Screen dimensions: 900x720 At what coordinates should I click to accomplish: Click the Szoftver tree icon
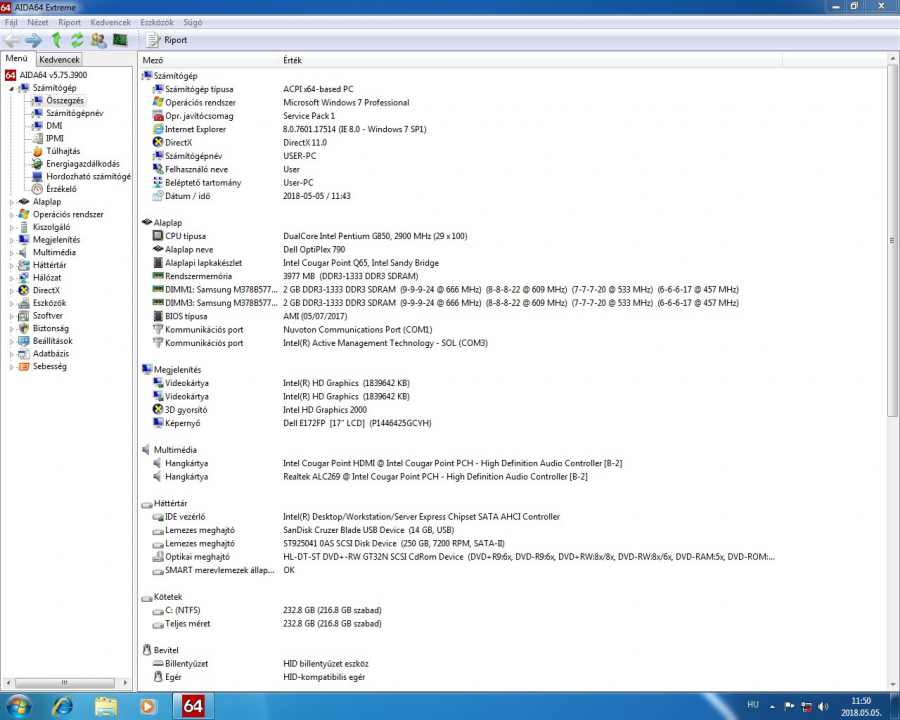tap(24, 315)
